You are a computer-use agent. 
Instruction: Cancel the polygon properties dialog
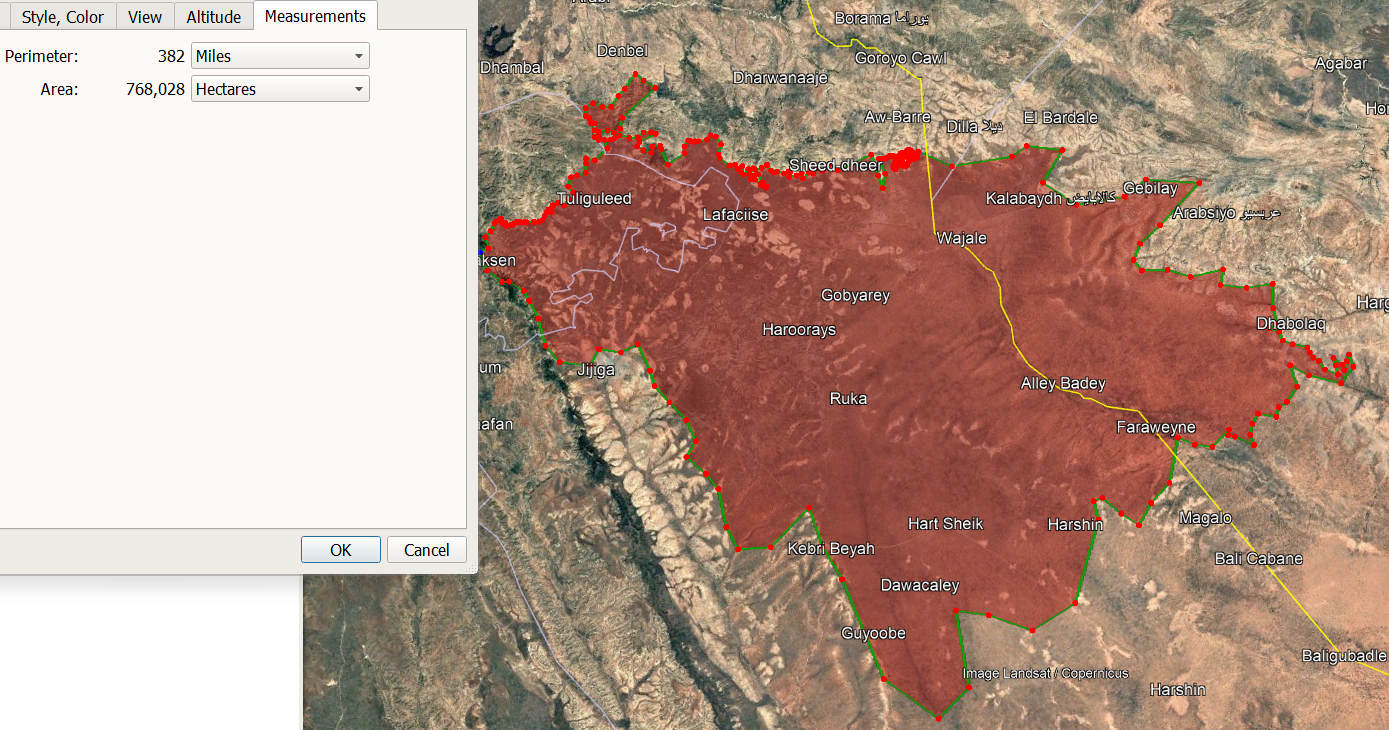pyautogui.click(x=426, y=550)
